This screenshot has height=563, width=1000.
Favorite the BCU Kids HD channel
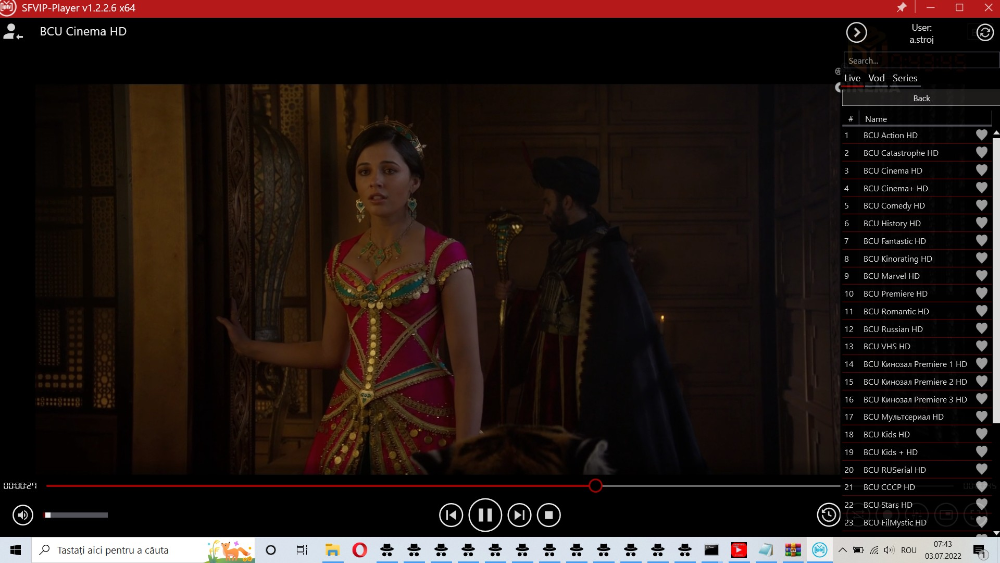coord(982,434)
